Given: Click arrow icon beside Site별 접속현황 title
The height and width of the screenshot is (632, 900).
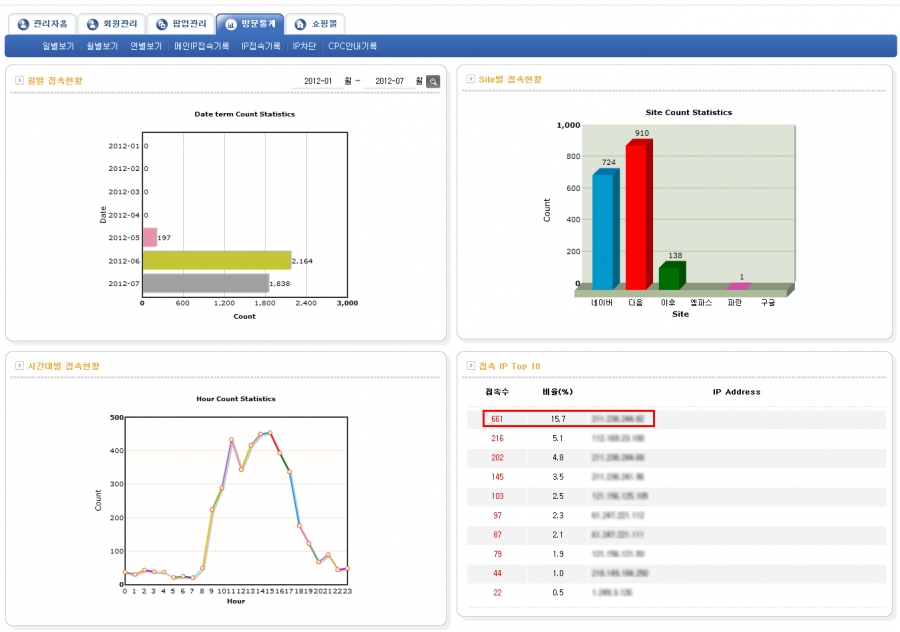Looking at the screenshot, I should (470, 79).
